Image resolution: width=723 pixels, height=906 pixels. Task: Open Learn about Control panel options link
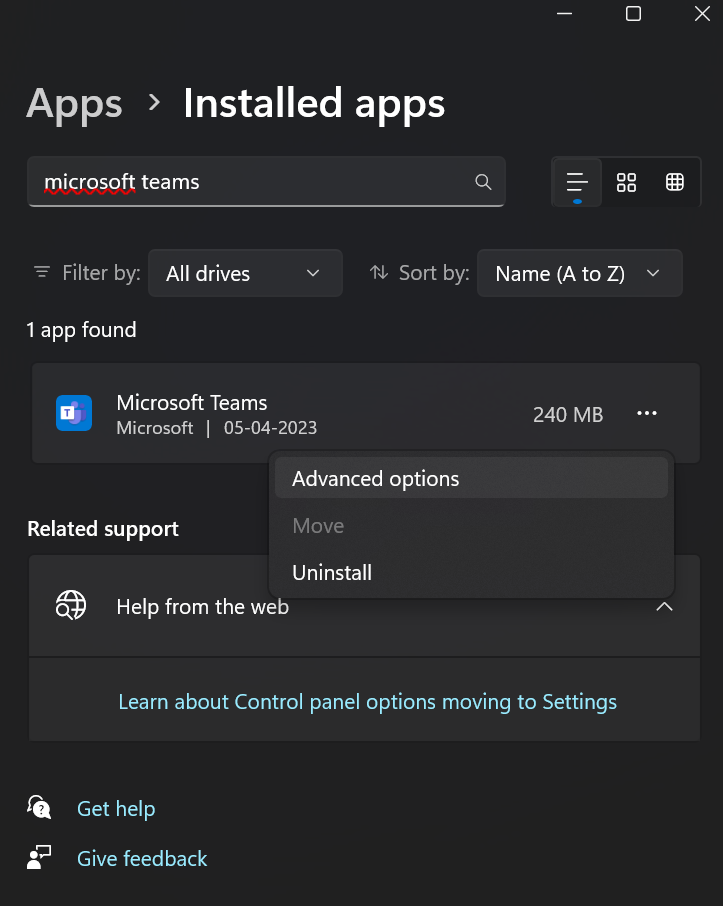tap(367, 702)
